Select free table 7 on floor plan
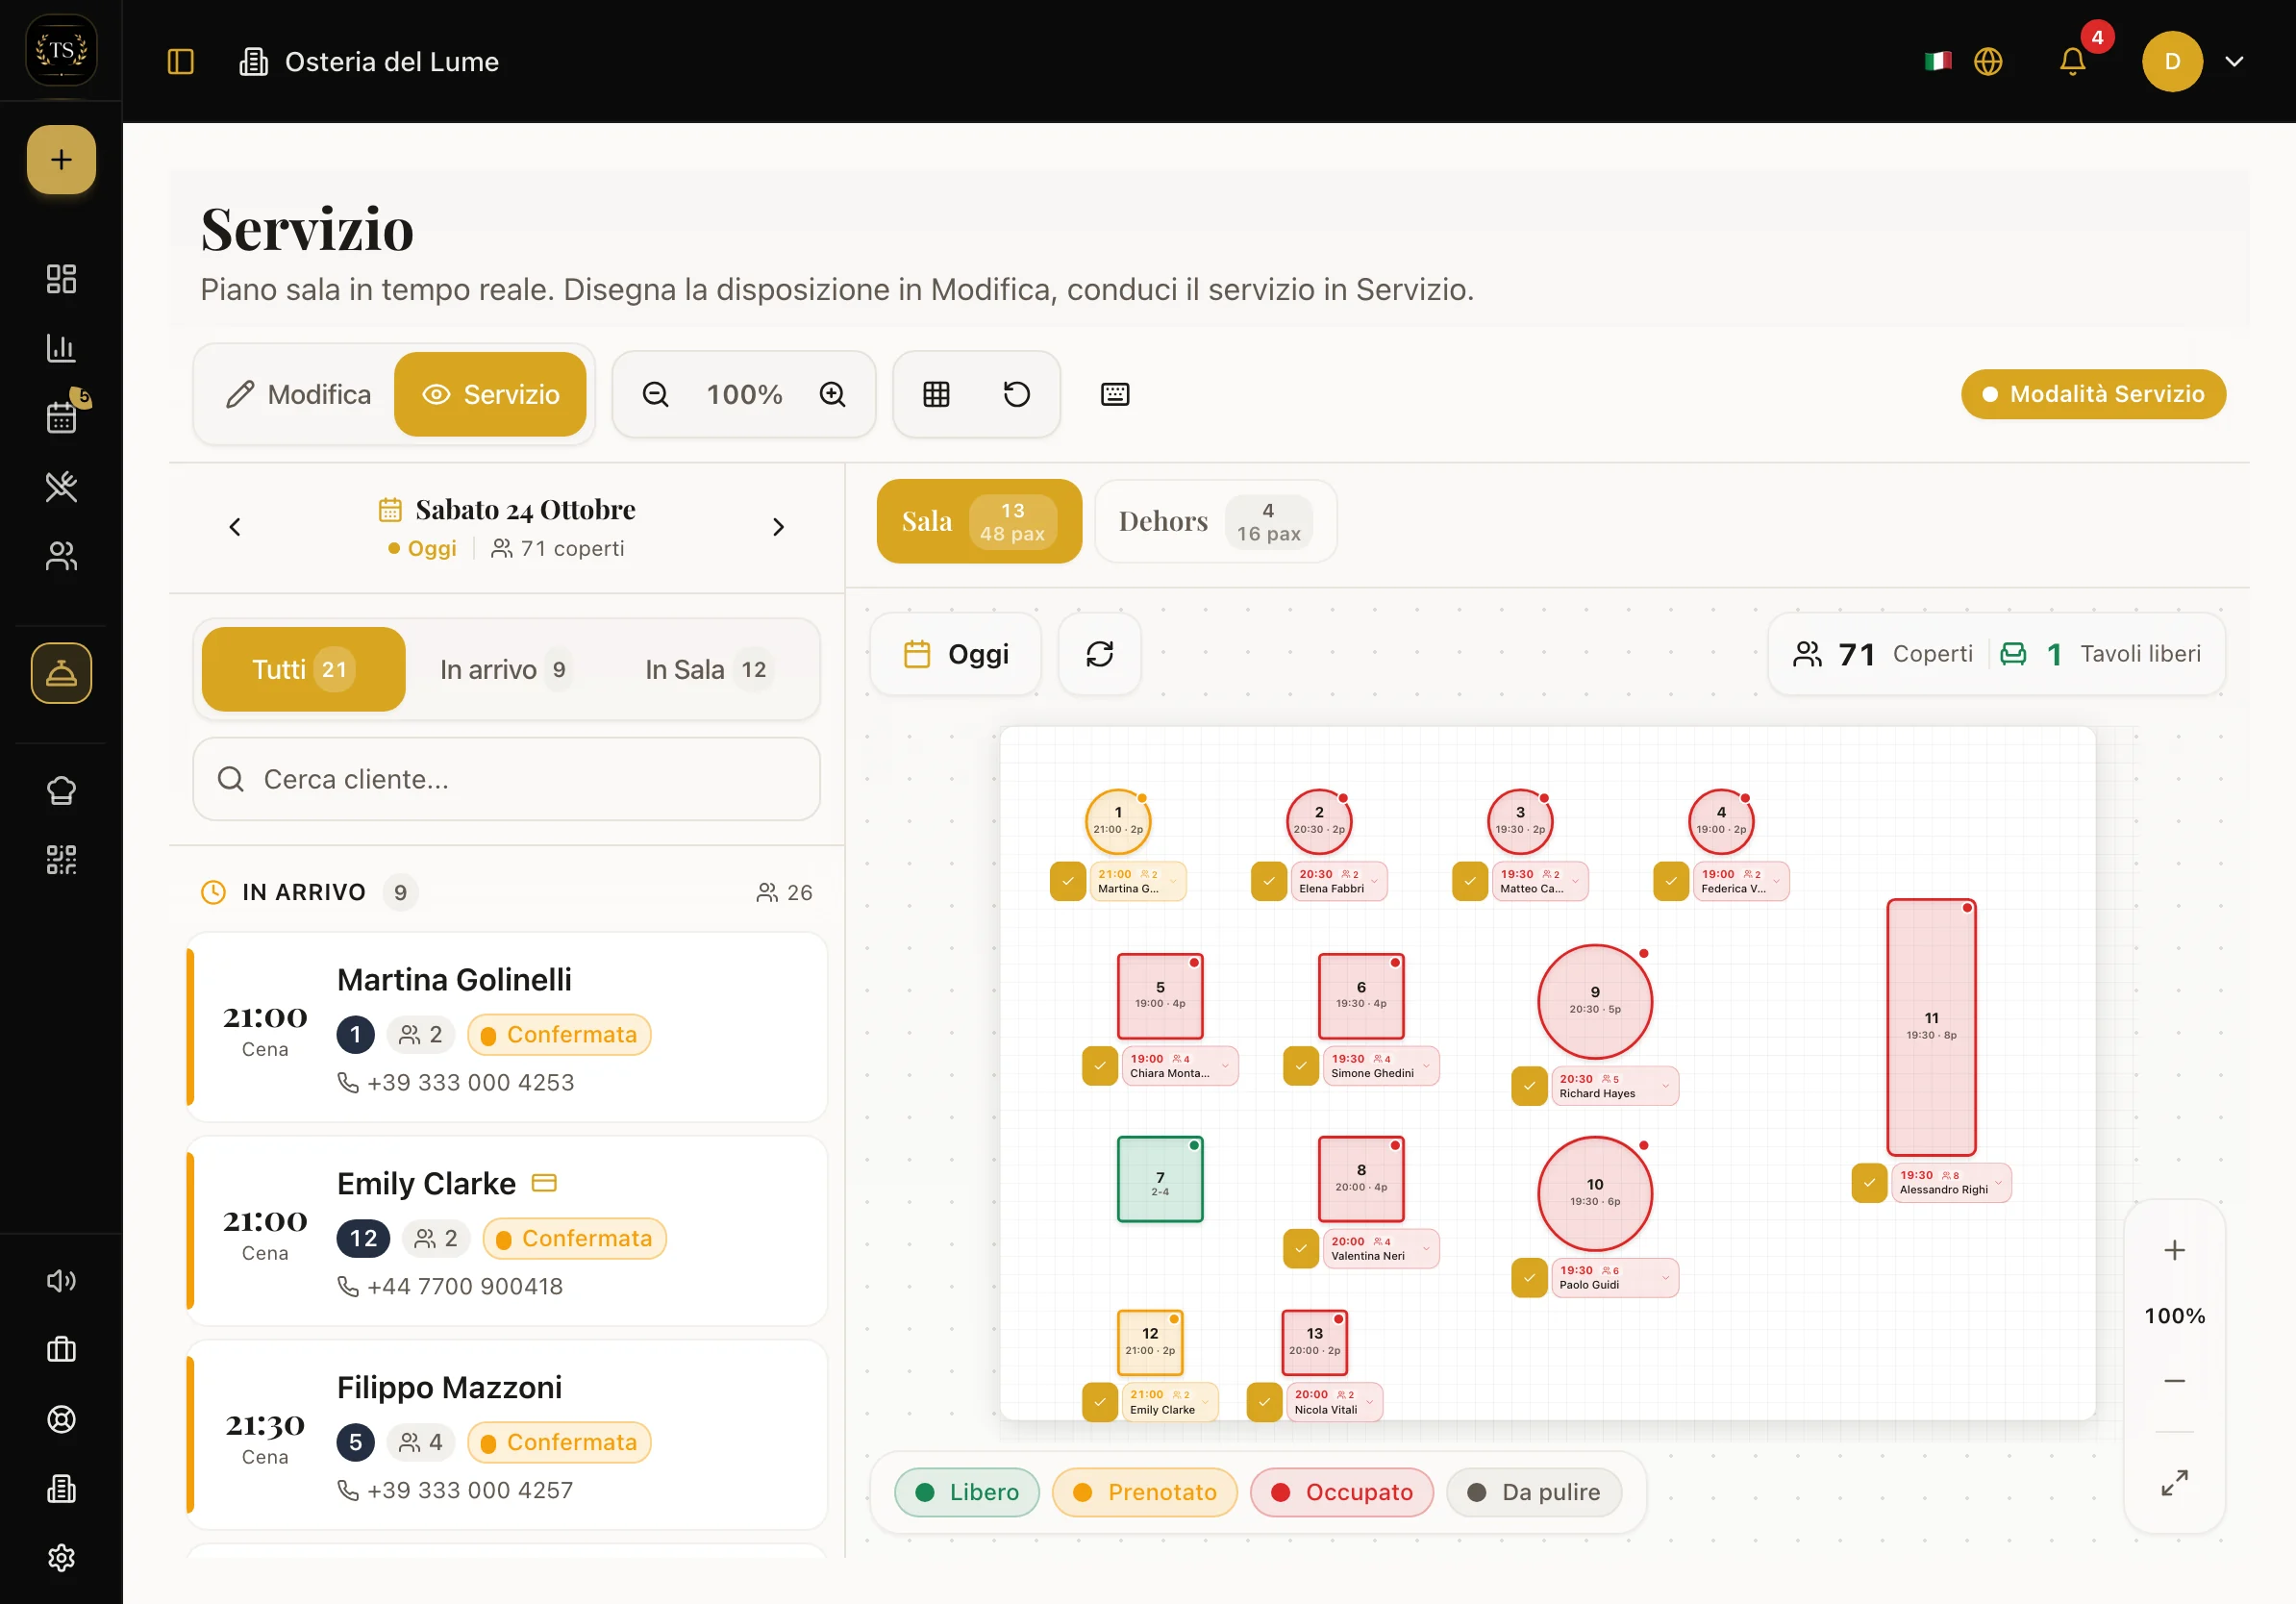Image resolution: width=2296 pixels, height=1604 pixels. tap(1159, 1180)
